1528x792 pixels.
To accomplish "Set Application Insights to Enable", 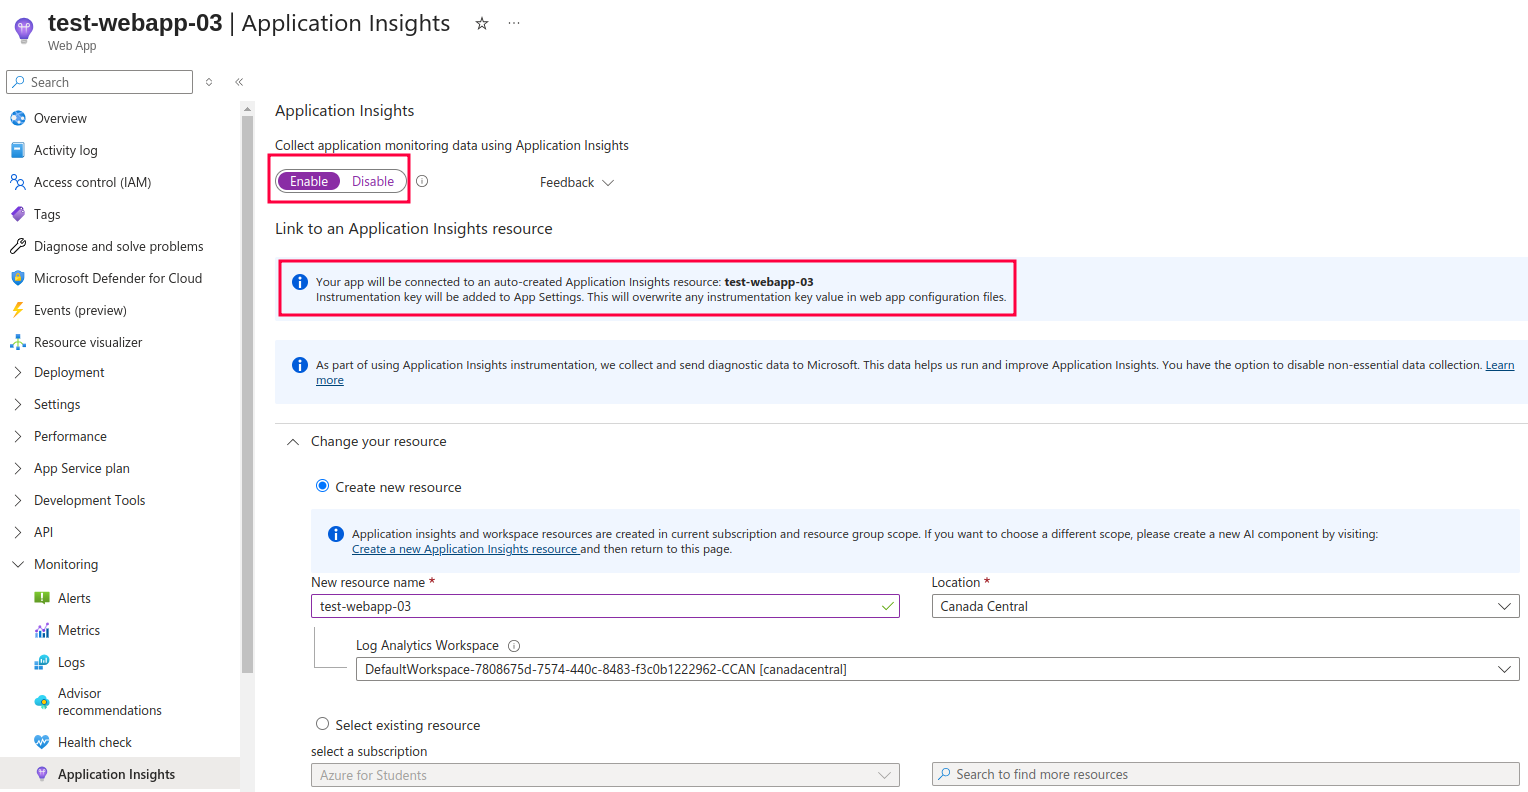I will (x=309, y=181).
